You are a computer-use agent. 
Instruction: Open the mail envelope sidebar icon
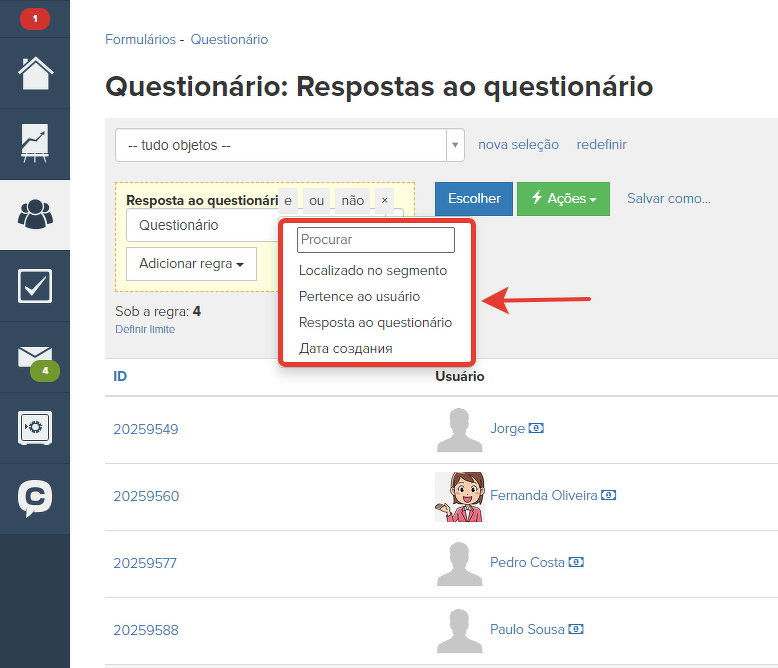pyautogui.click(x=35, y=357)
